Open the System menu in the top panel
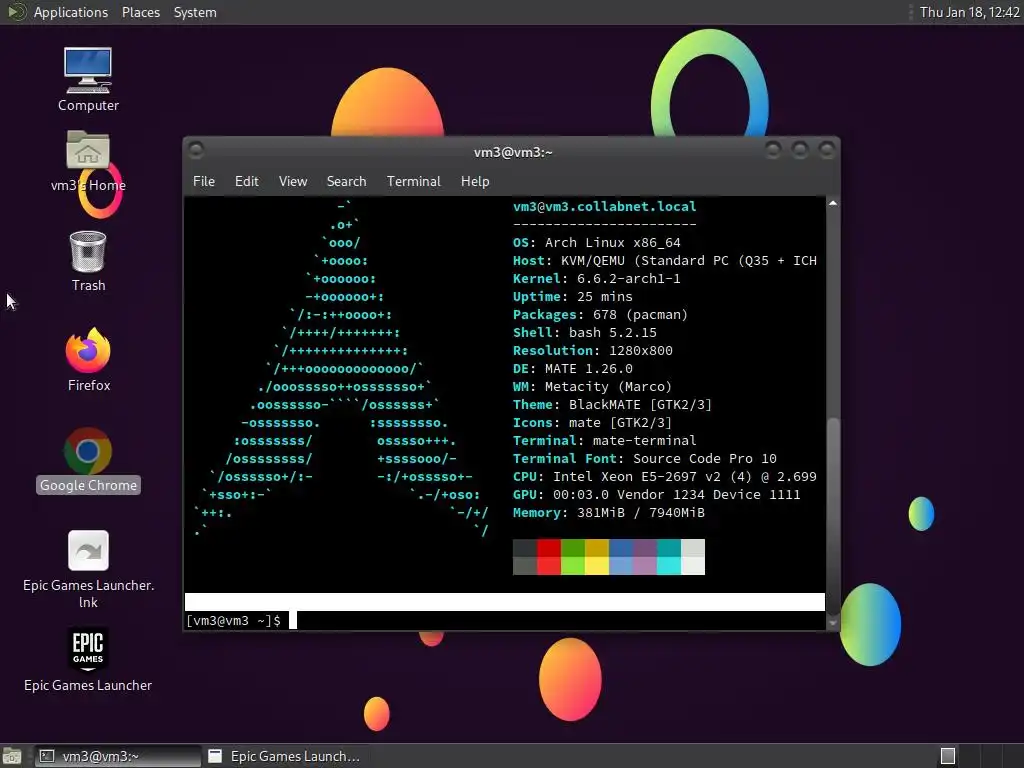This screenshot has height=768, width=1024. 195,12
